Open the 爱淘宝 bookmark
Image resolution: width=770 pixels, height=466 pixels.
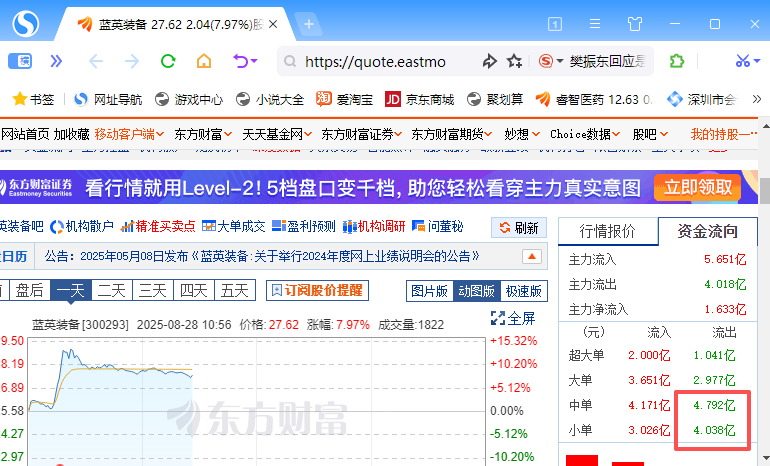344,100
